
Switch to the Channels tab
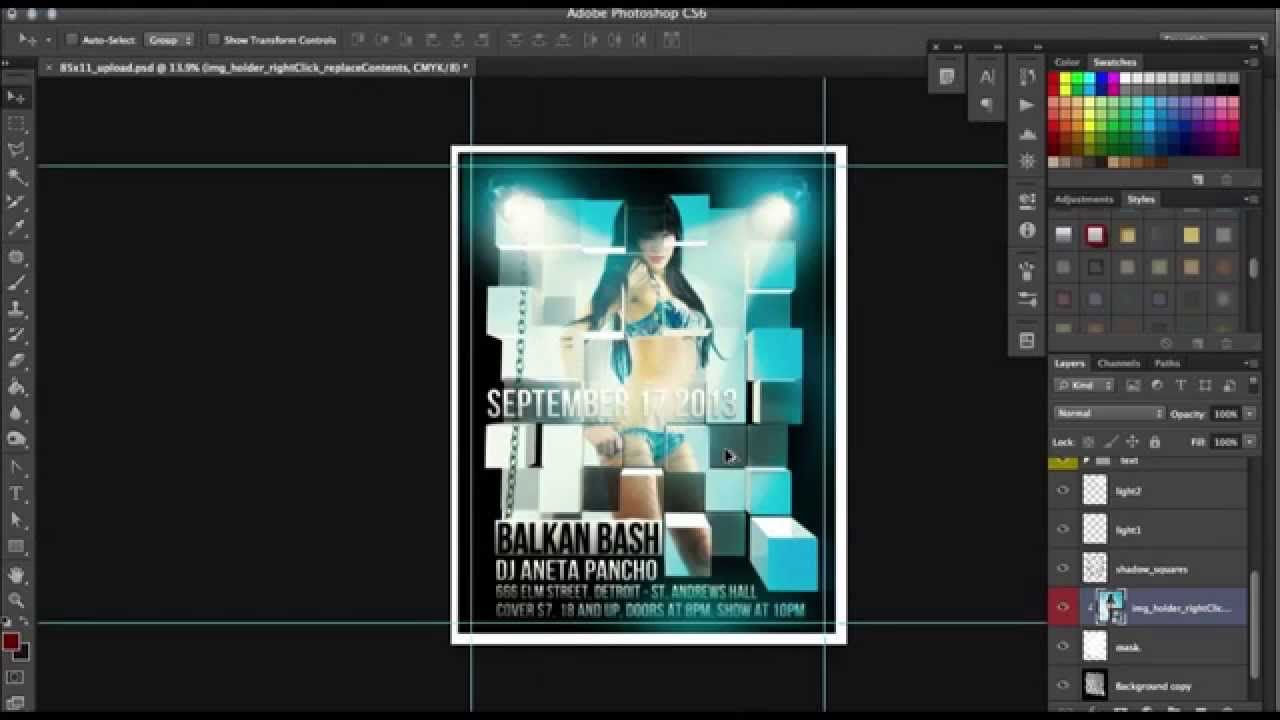point(1118,364)
